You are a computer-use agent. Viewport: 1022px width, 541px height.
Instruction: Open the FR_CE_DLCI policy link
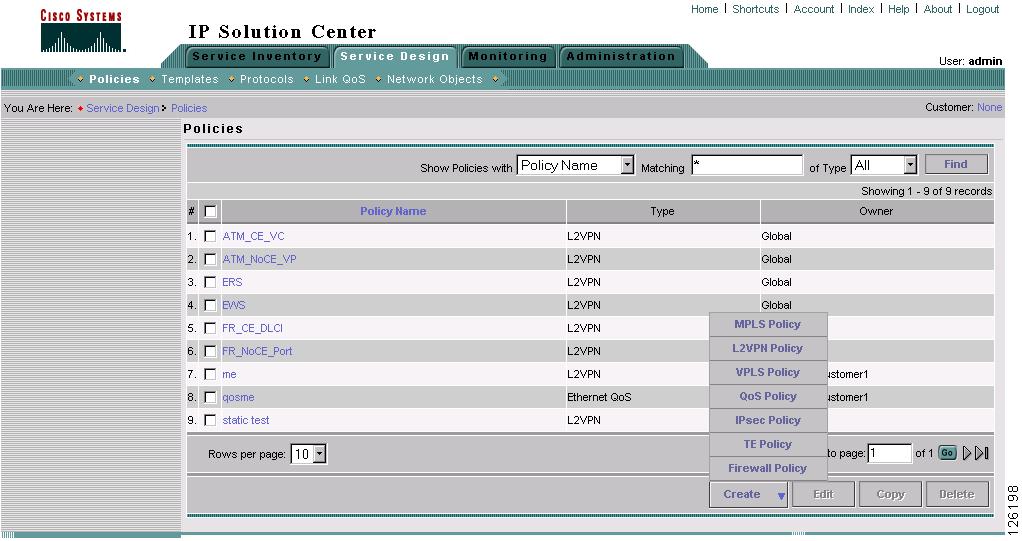tap(252, 328)
